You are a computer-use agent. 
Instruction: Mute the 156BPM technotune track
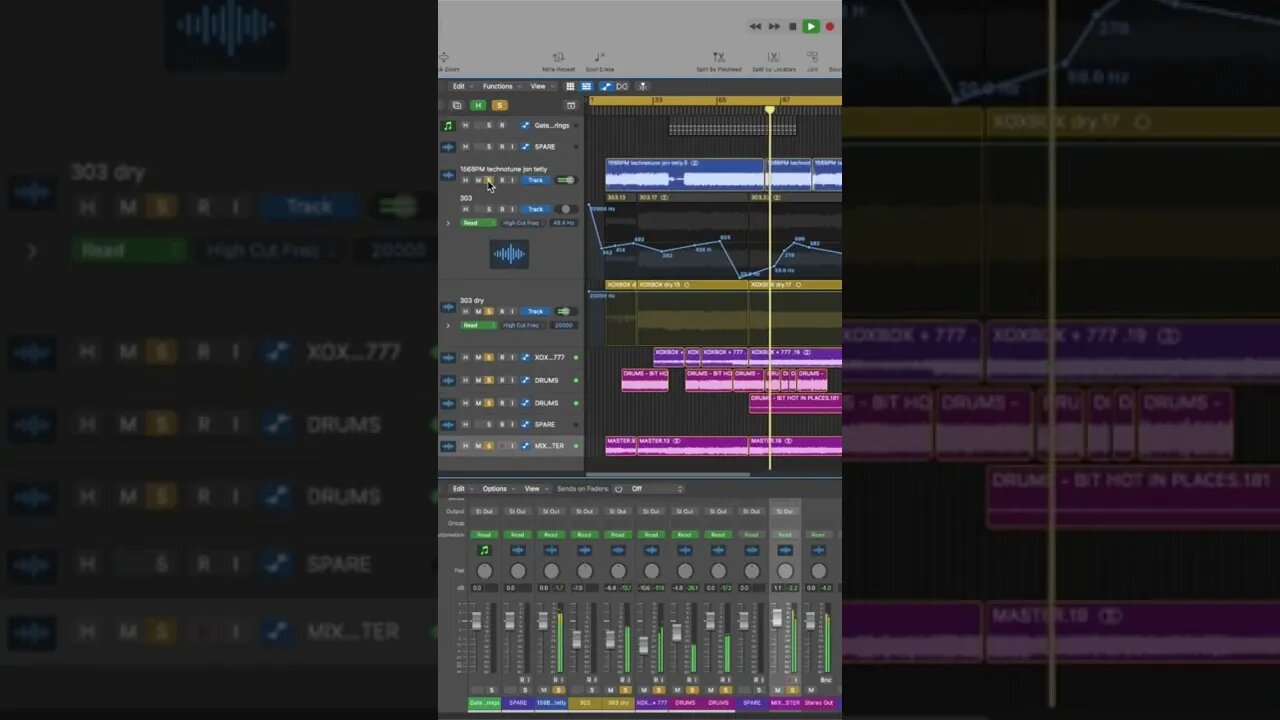click(x=478, y=180)
